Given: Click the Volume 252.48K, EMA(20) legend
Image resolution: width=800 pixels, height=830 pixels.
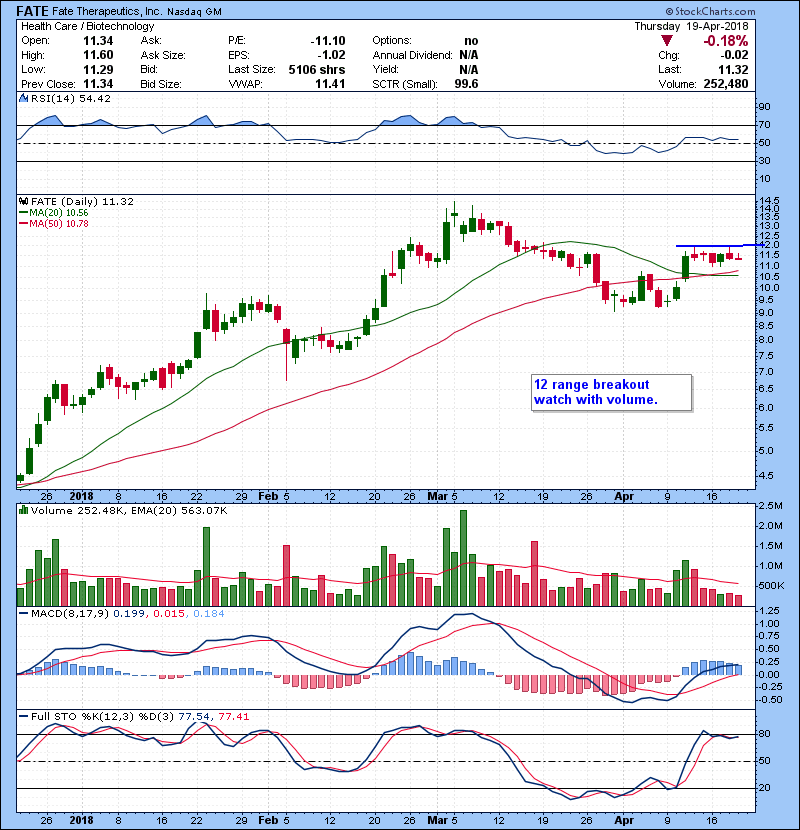Looking at the screenshot, I should coord(129,510).
